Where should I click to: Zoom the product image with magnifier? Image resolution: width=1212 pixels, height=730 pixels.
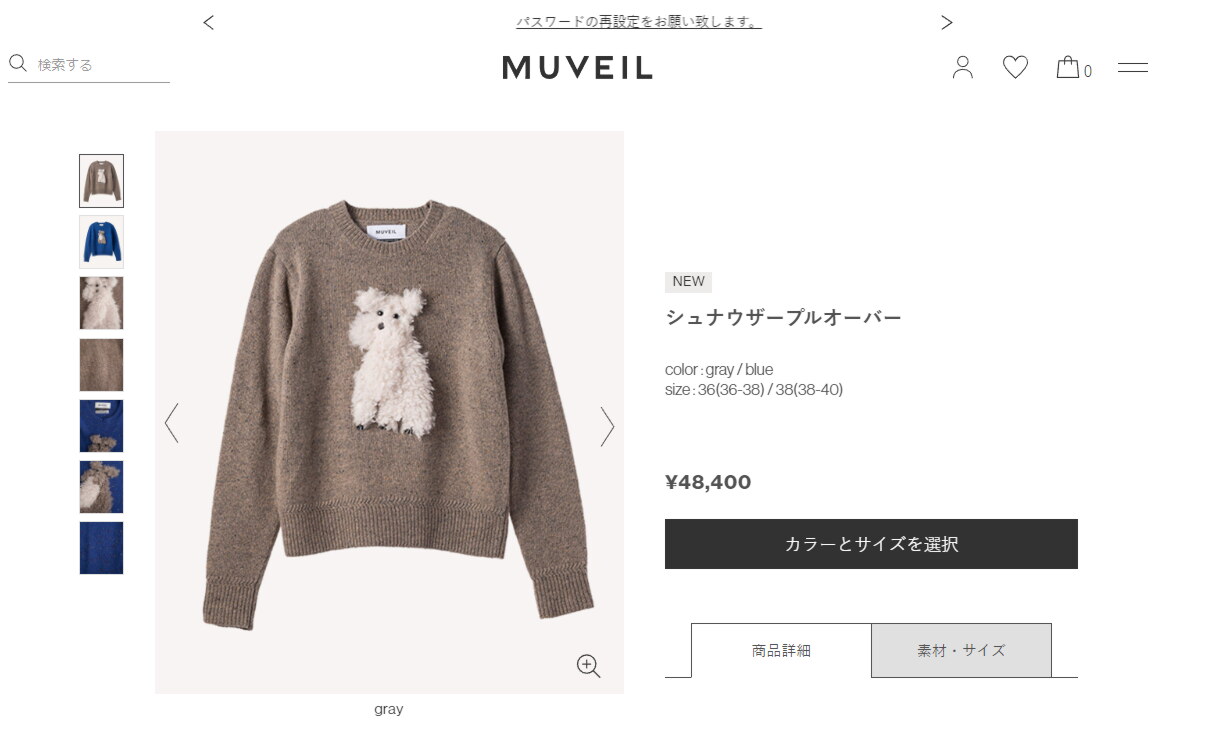(x=588, y=666)
